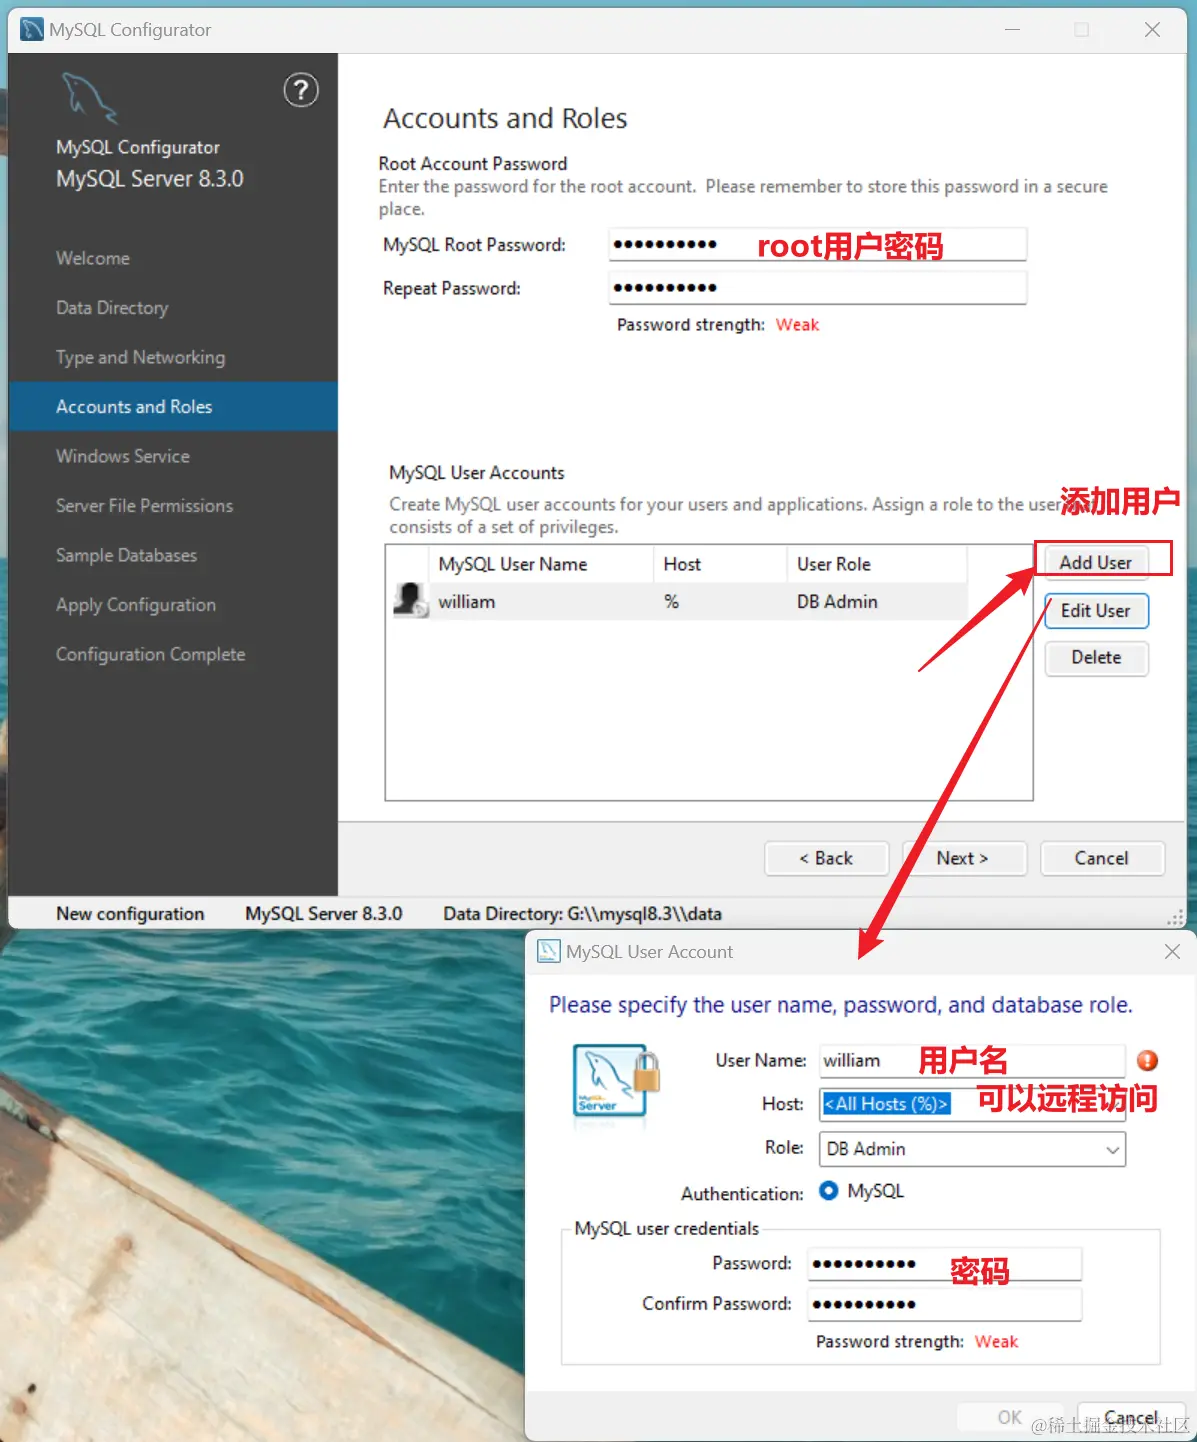Open the Host combo box All Hosts
Image resolution: width=1197 pixels, height=1442 pixels.
point(972,1104)
